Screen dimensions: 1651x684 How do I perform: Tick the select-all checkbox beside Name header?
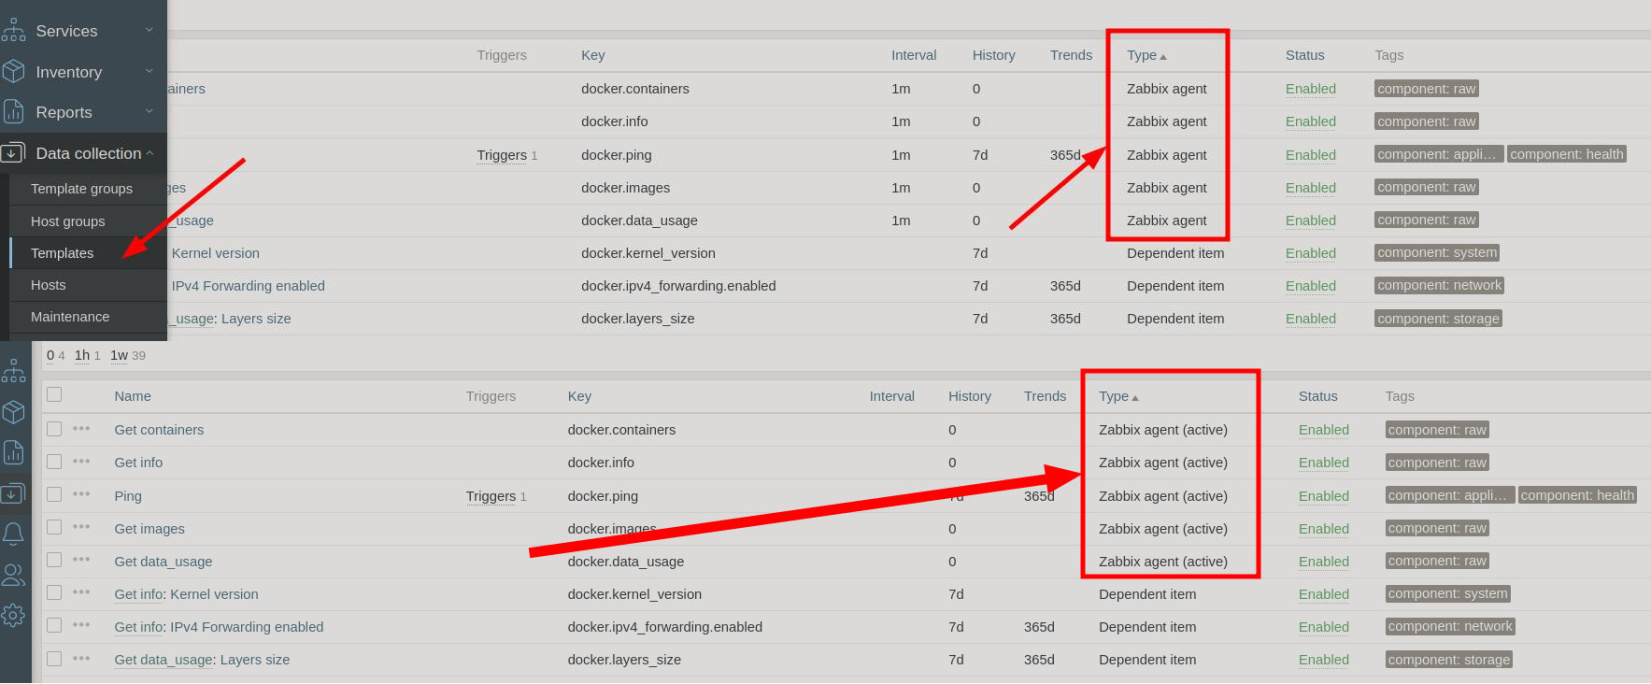click(x=55, y=395)
